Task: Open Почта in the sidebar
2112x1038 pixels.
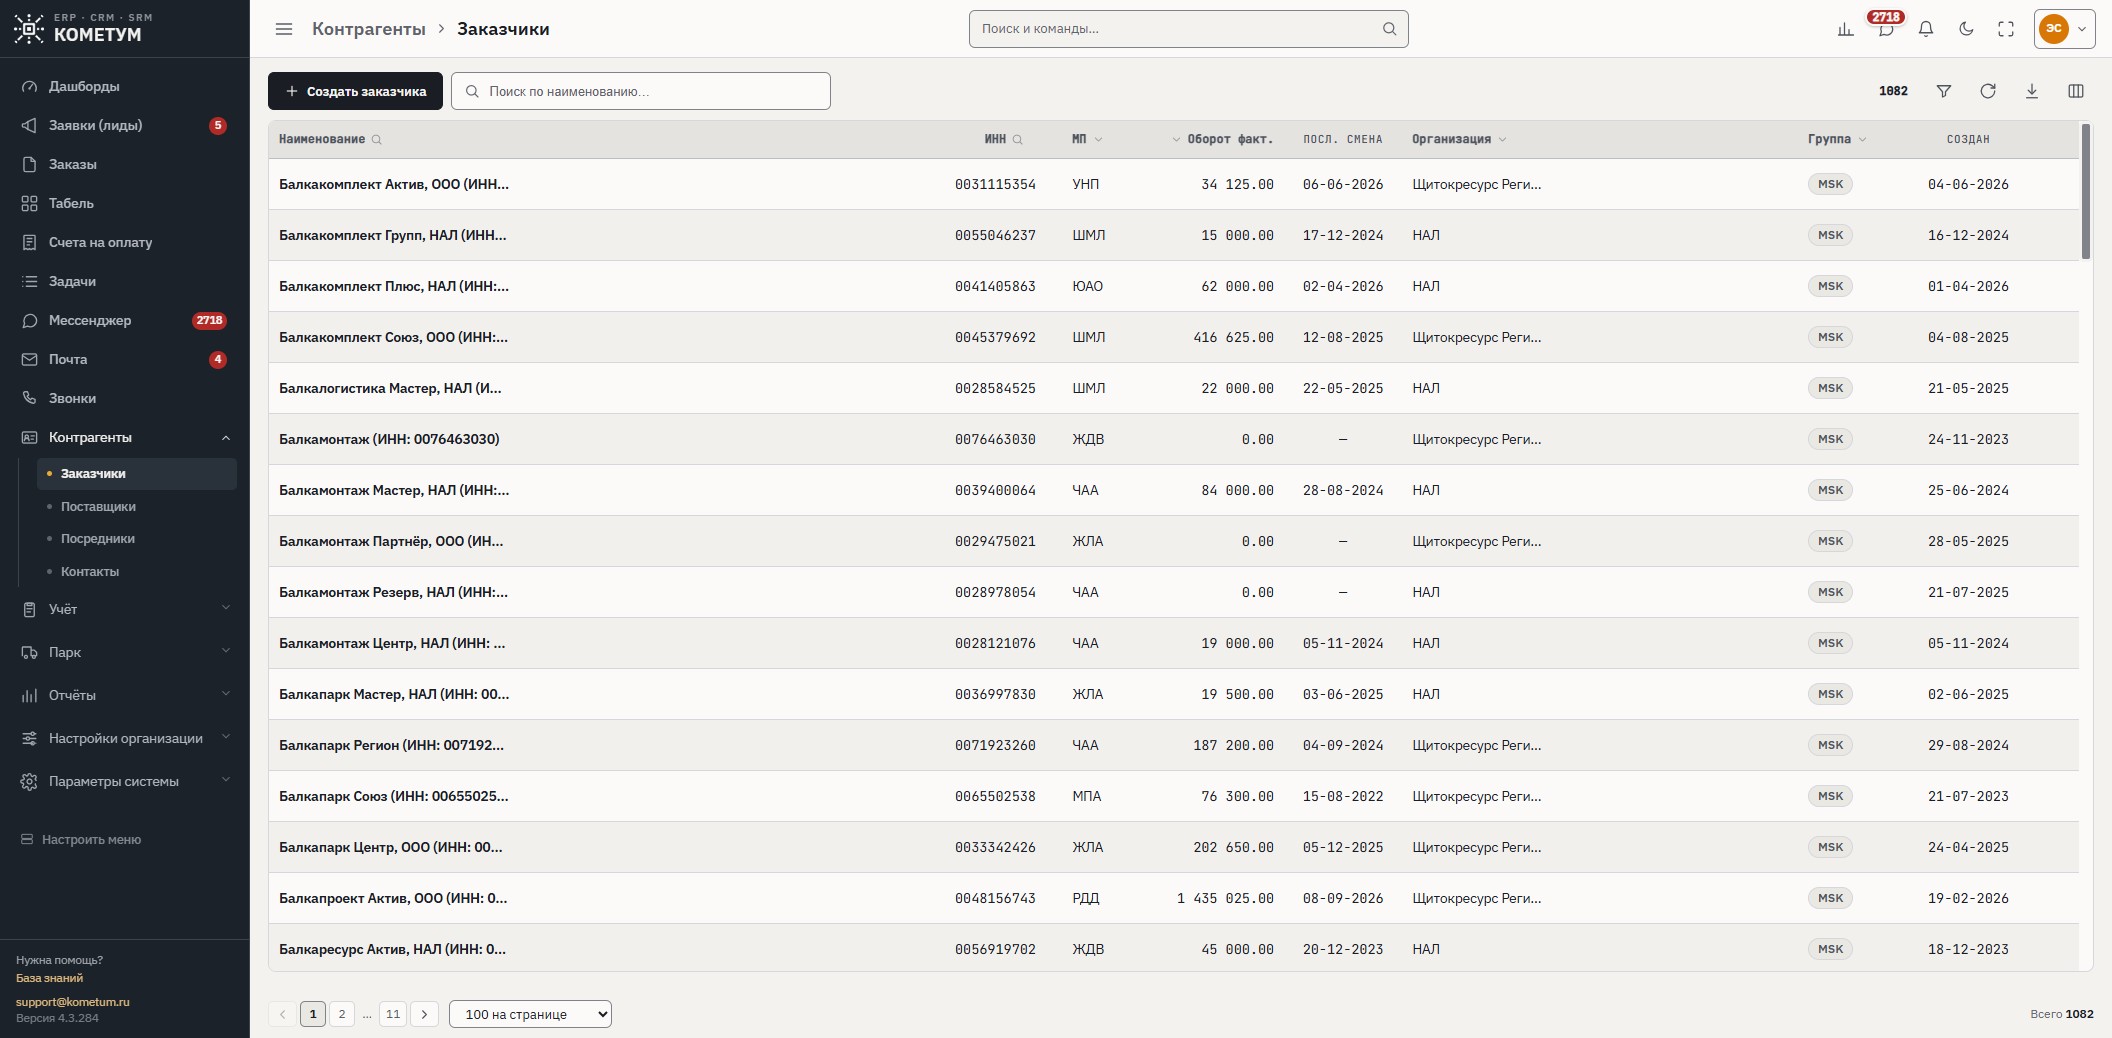Action: [125, 359]
